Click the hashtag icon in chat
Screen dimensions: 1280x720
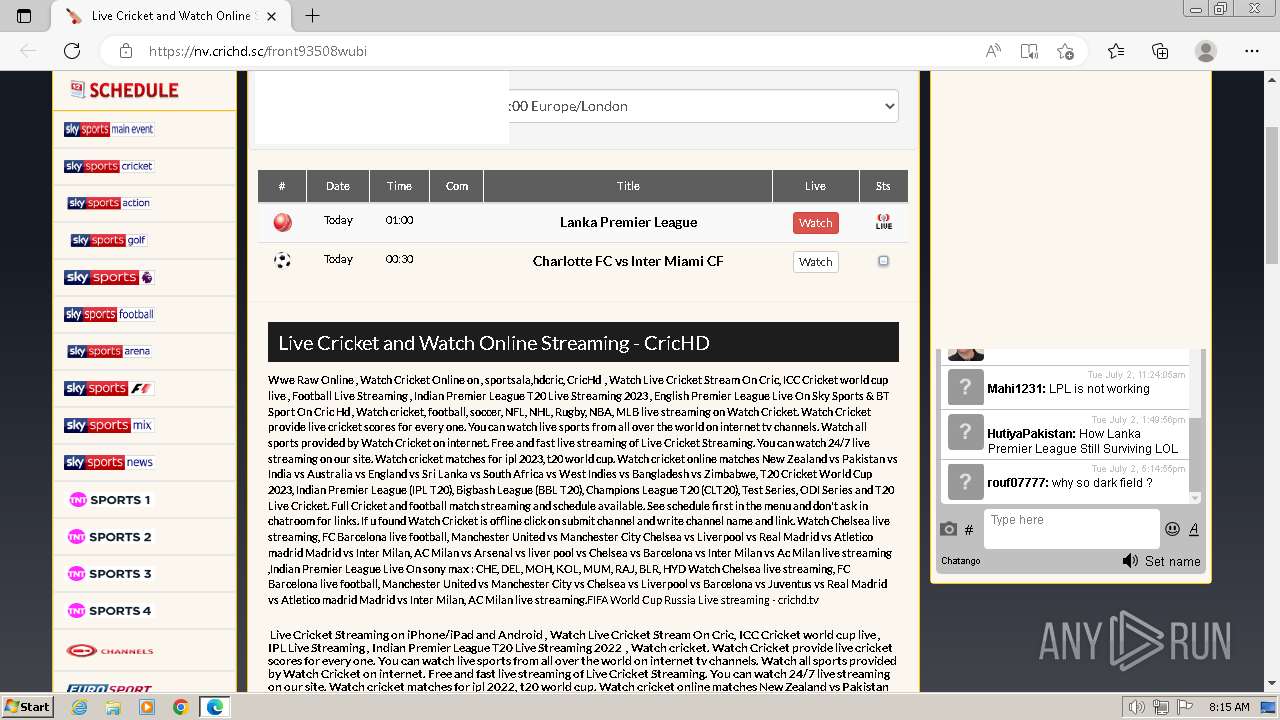(x=968, y=530)
